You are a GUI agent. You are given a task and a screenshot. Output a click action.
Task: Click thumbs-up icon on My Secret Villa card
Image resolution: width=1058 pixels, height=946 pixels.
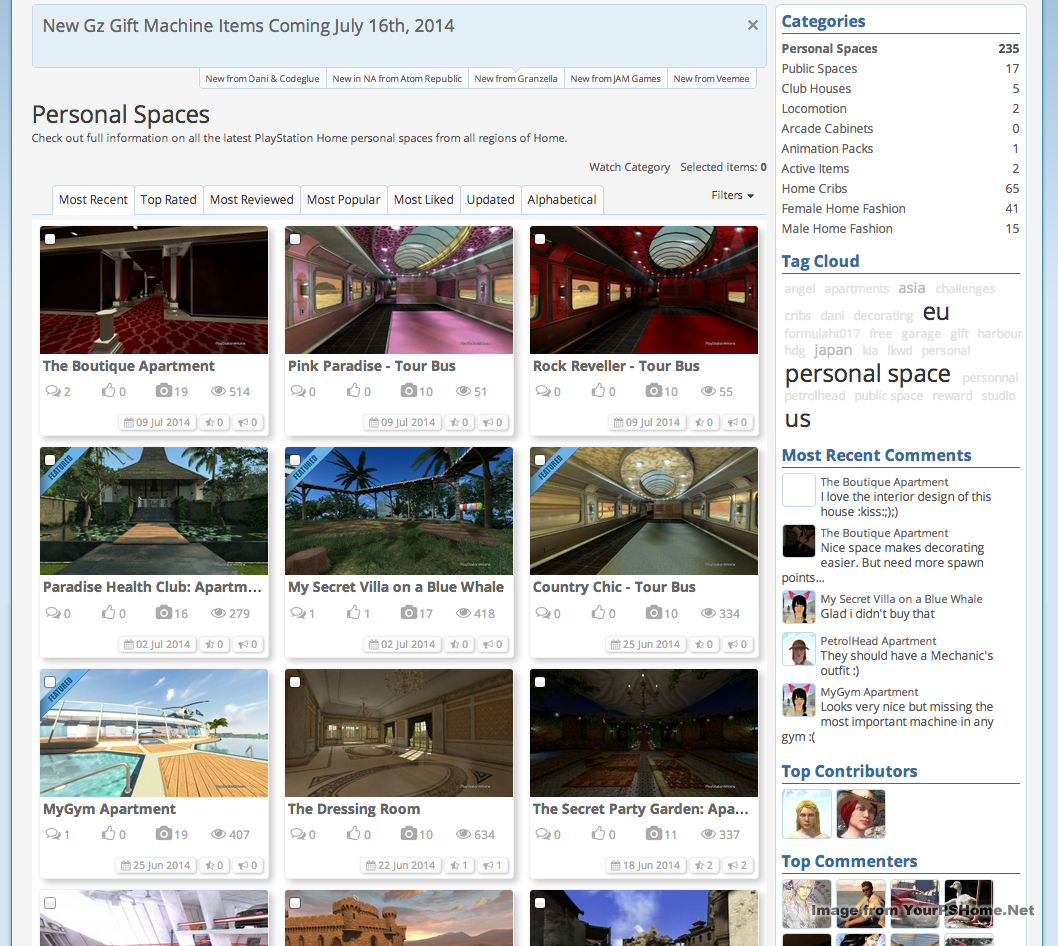pyautogui.click(x=354, y=612)
